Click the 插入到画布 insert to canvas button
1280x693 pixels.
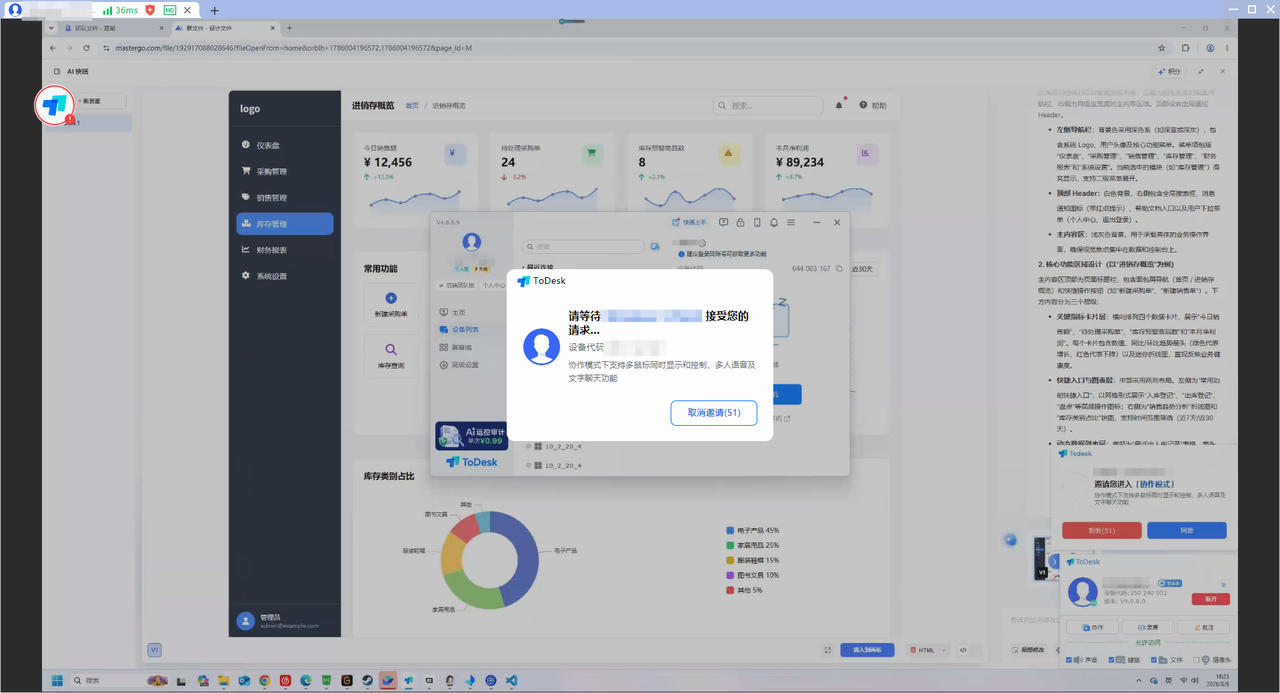click(867, 650)
